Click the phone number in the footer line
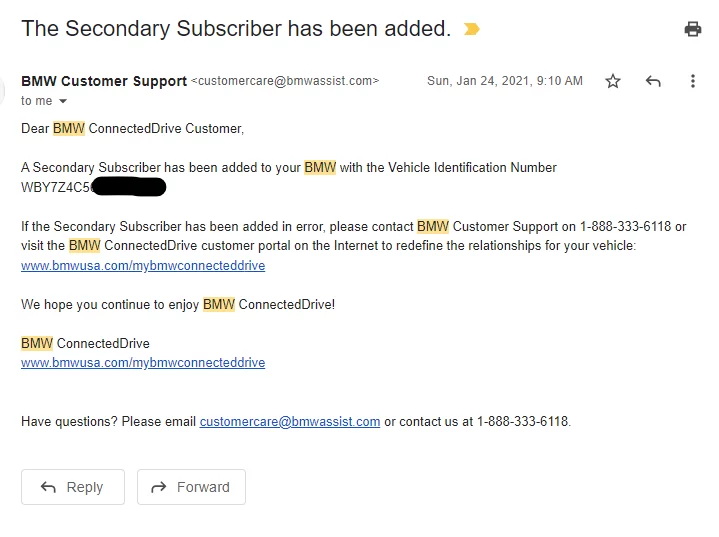The width and height of the screenshot is (719, 537). pyautogui.click(x=523, y=421)
